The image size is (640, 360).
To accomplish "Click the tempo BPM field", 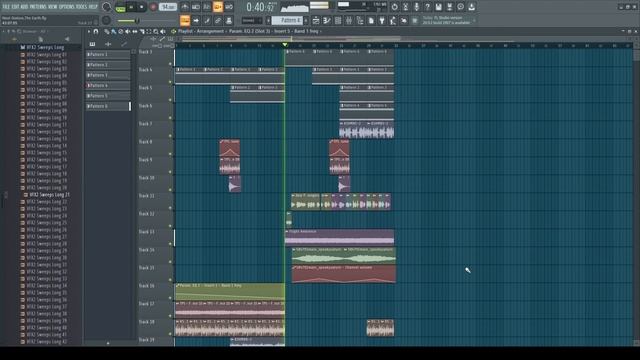I will click(168, 7).
